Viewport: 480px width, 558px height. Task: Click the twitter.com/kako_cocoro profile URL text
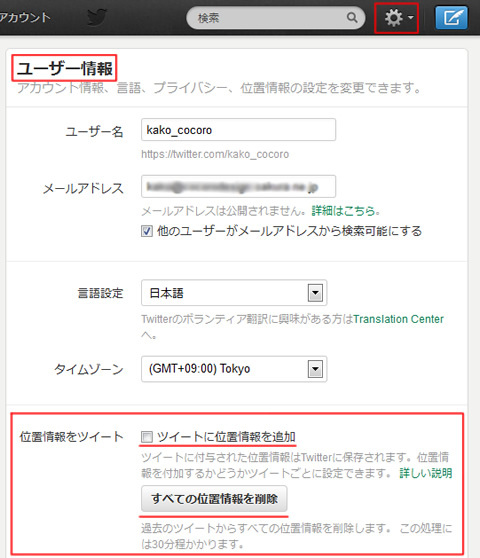215,154
